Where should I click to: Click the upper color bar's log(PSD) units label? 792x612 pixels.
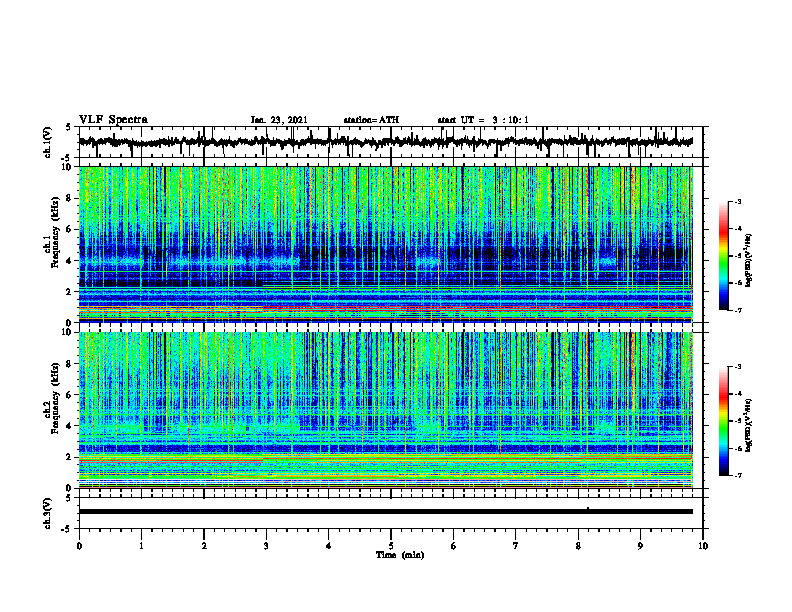(749, 260)
